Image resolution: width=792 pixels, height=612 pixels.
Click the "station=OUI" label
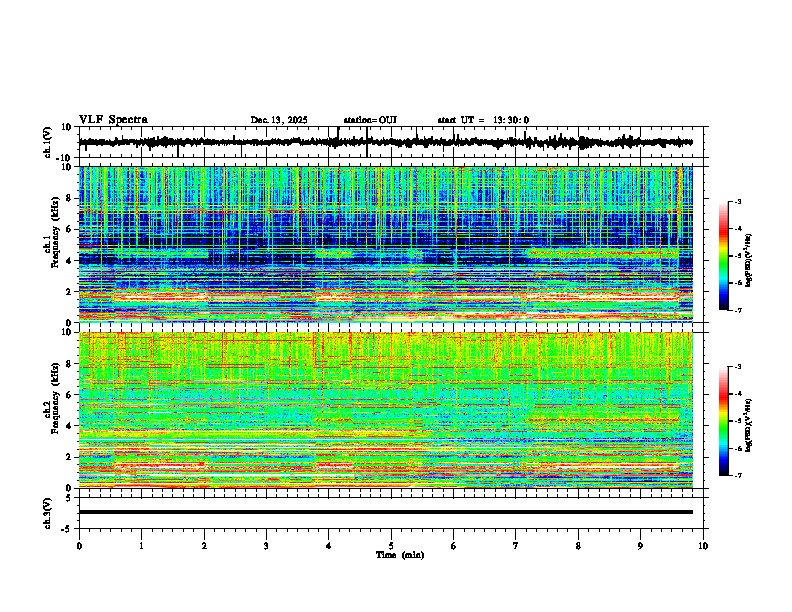(x=370, y=120)
